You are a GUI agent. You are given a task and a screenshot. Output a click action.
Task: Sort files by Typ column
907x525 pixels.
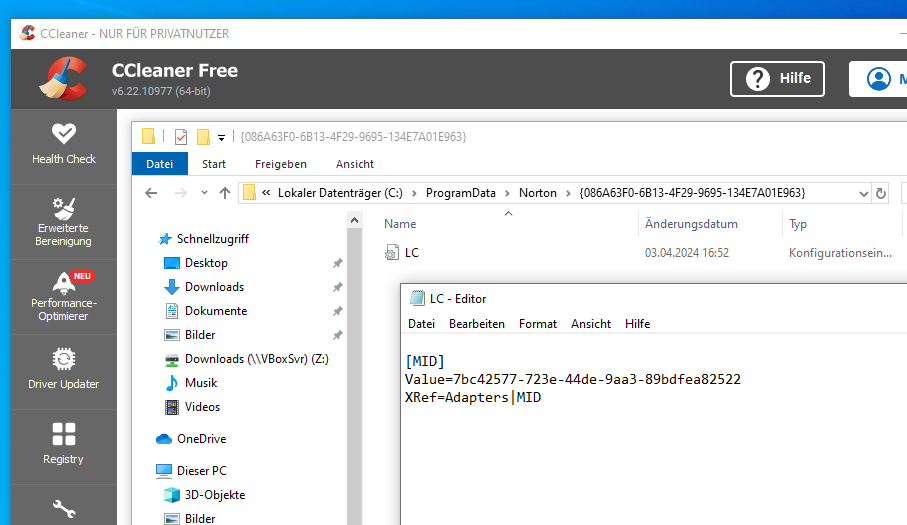tap(798, 224)
